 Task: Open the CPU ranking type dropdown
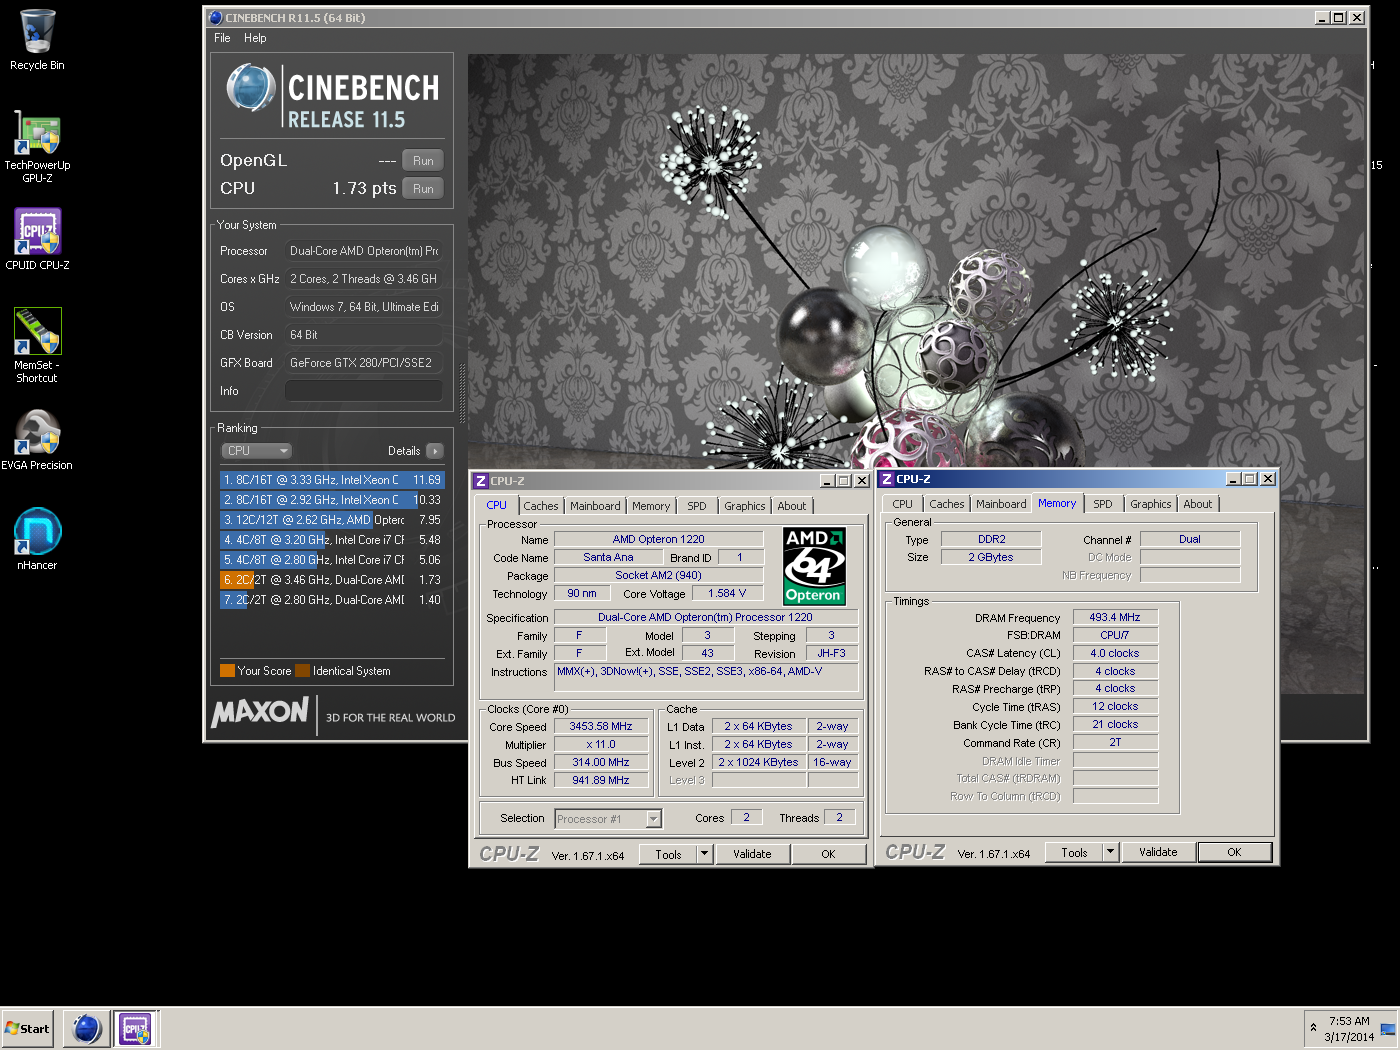click(x=257, y=451)
